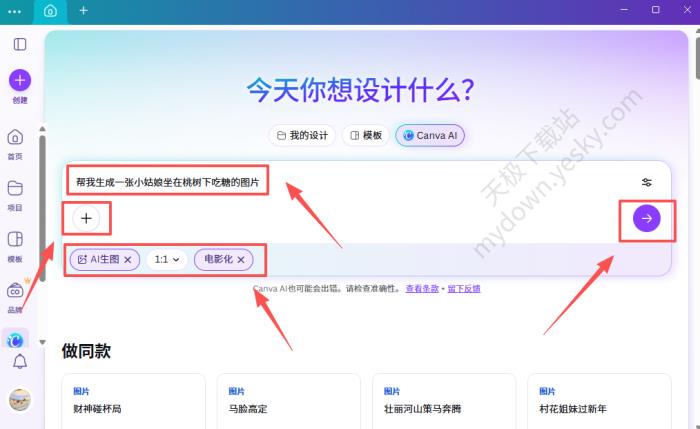Click the prompt text input field
This screenshot has width=700, height=429.
(x=350, y=182)
